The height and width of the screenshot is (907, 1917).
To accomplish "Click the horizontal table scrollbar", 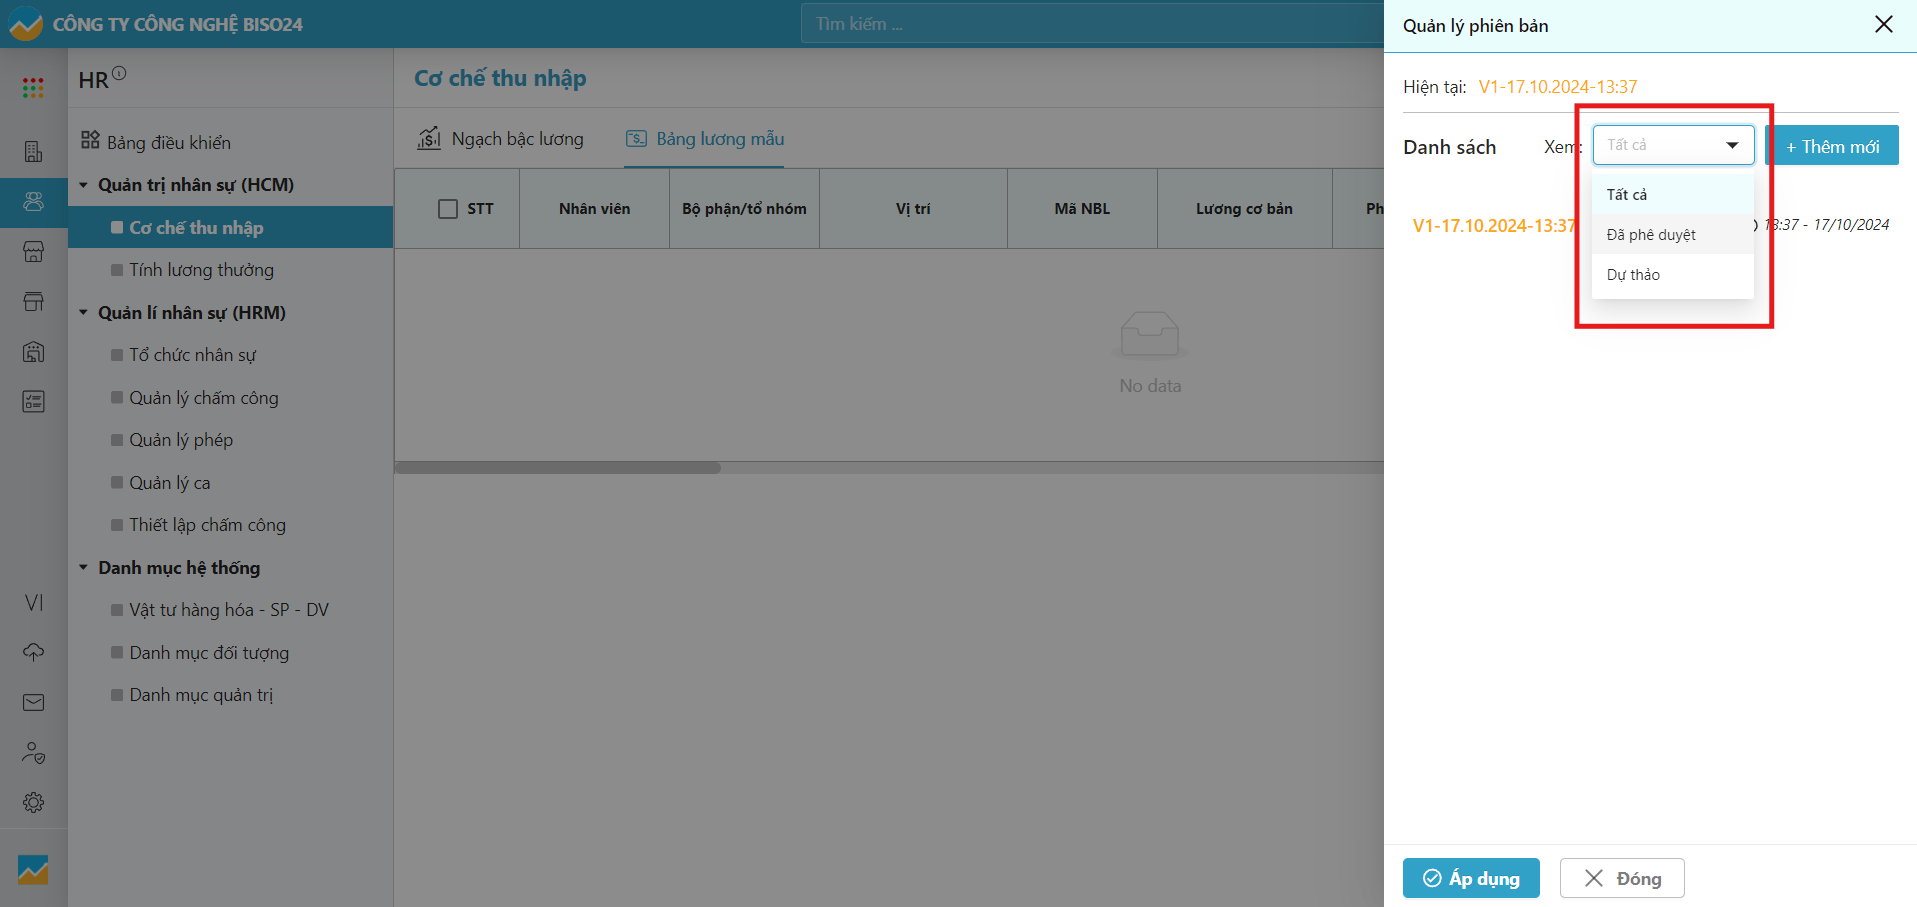I will click(x=558, y=468).
